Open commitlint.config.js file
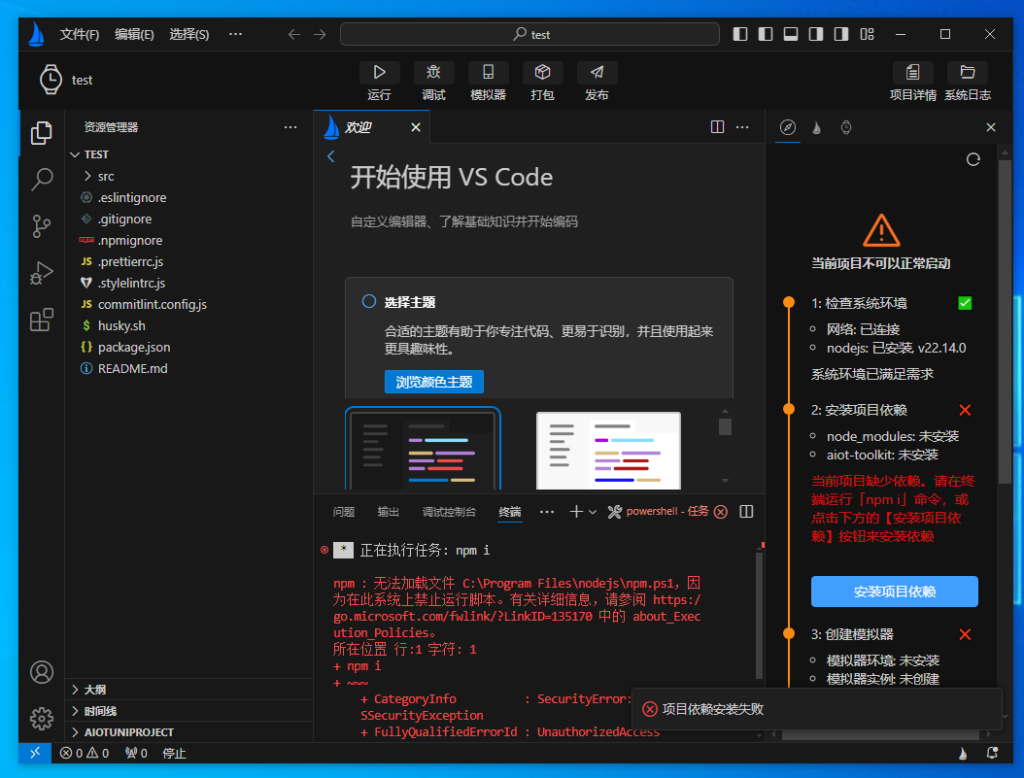This screenshot has width=1024, height=778. (x=189, y=304)
